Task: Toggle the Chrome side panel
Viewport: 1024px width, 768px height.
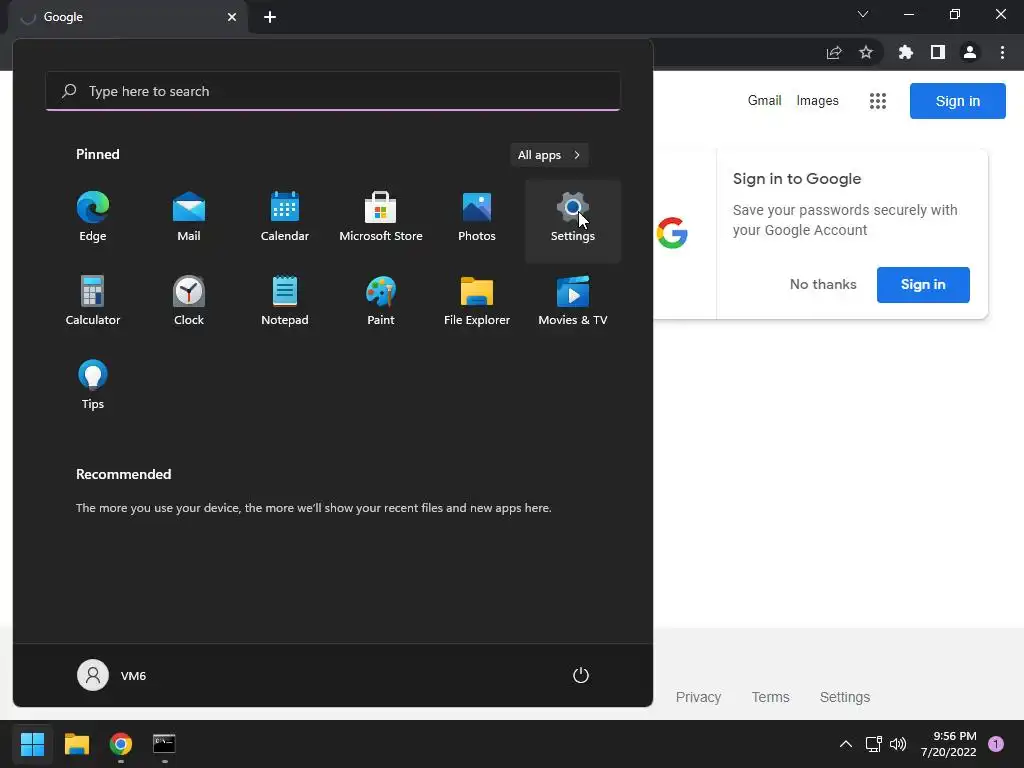Action: tap(938, 52)
